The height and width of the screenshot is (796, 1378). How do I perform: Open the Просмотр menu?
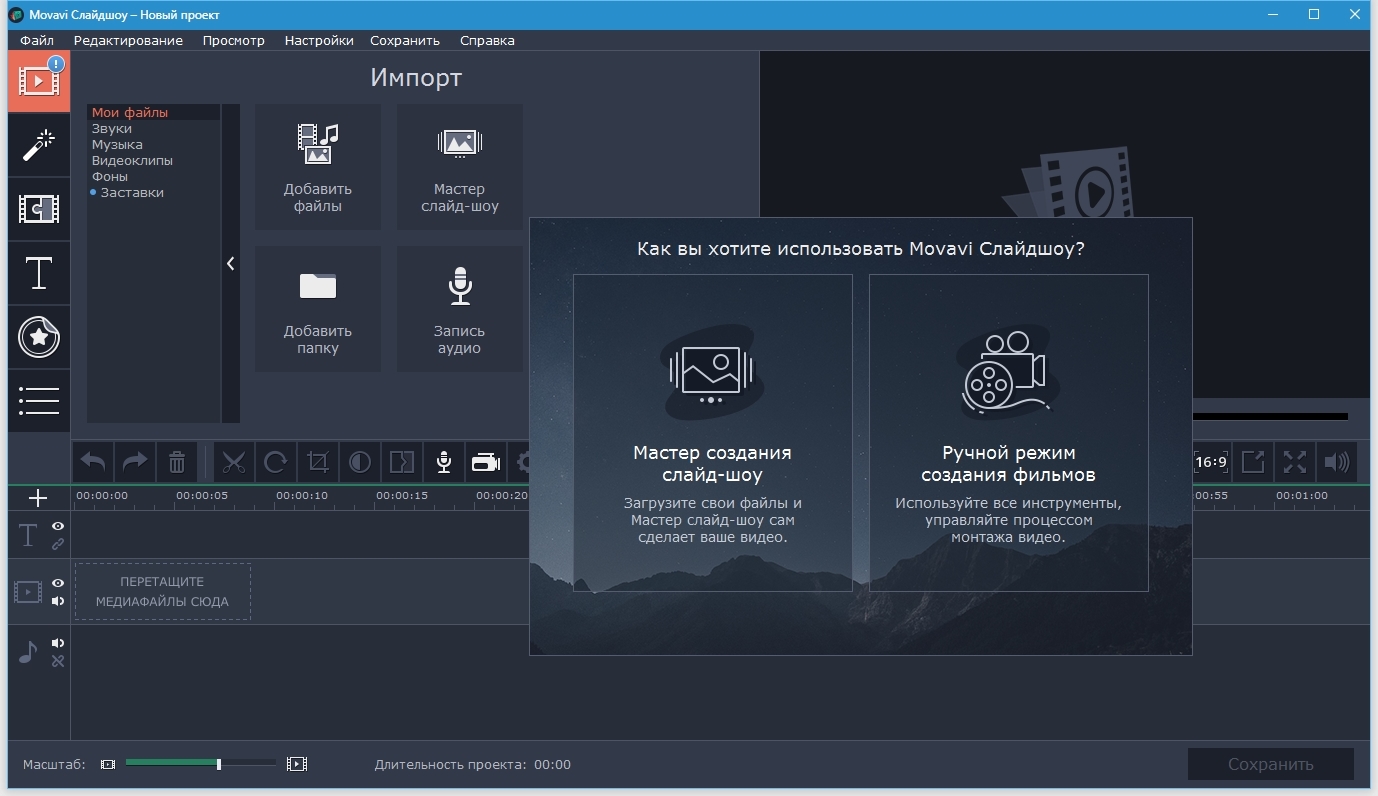(233, 41)
